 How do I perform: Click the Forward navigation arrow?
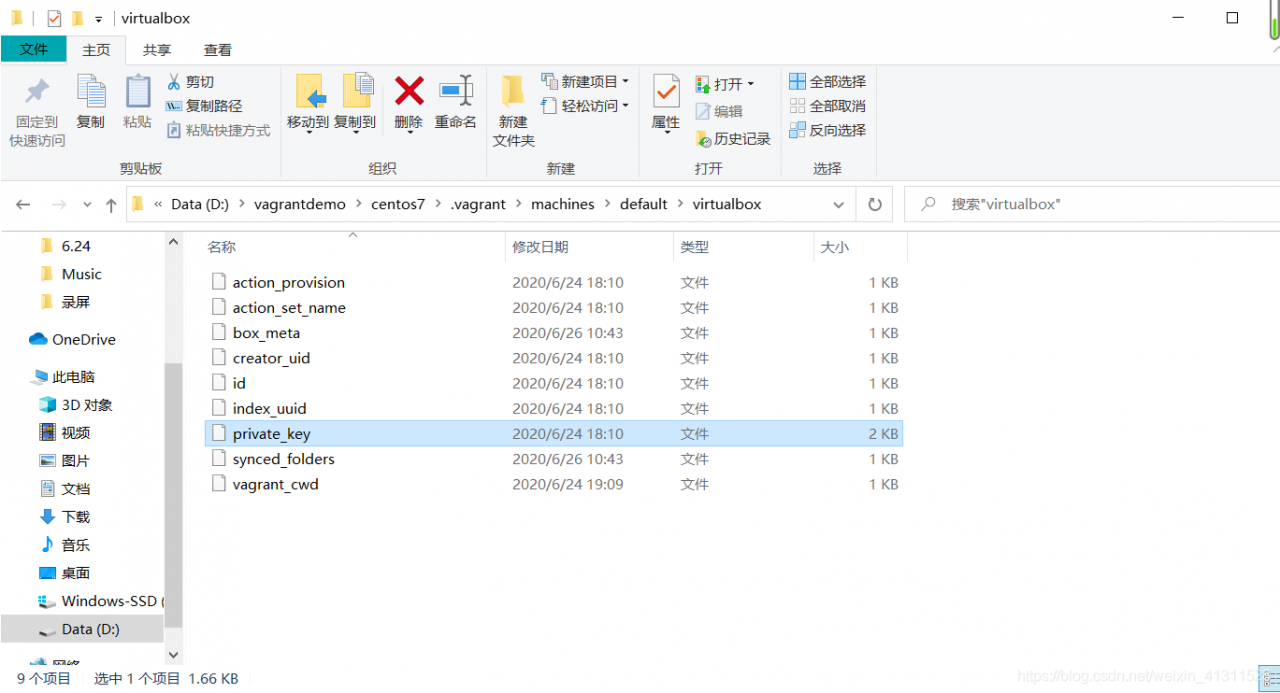tap(59, 204)
